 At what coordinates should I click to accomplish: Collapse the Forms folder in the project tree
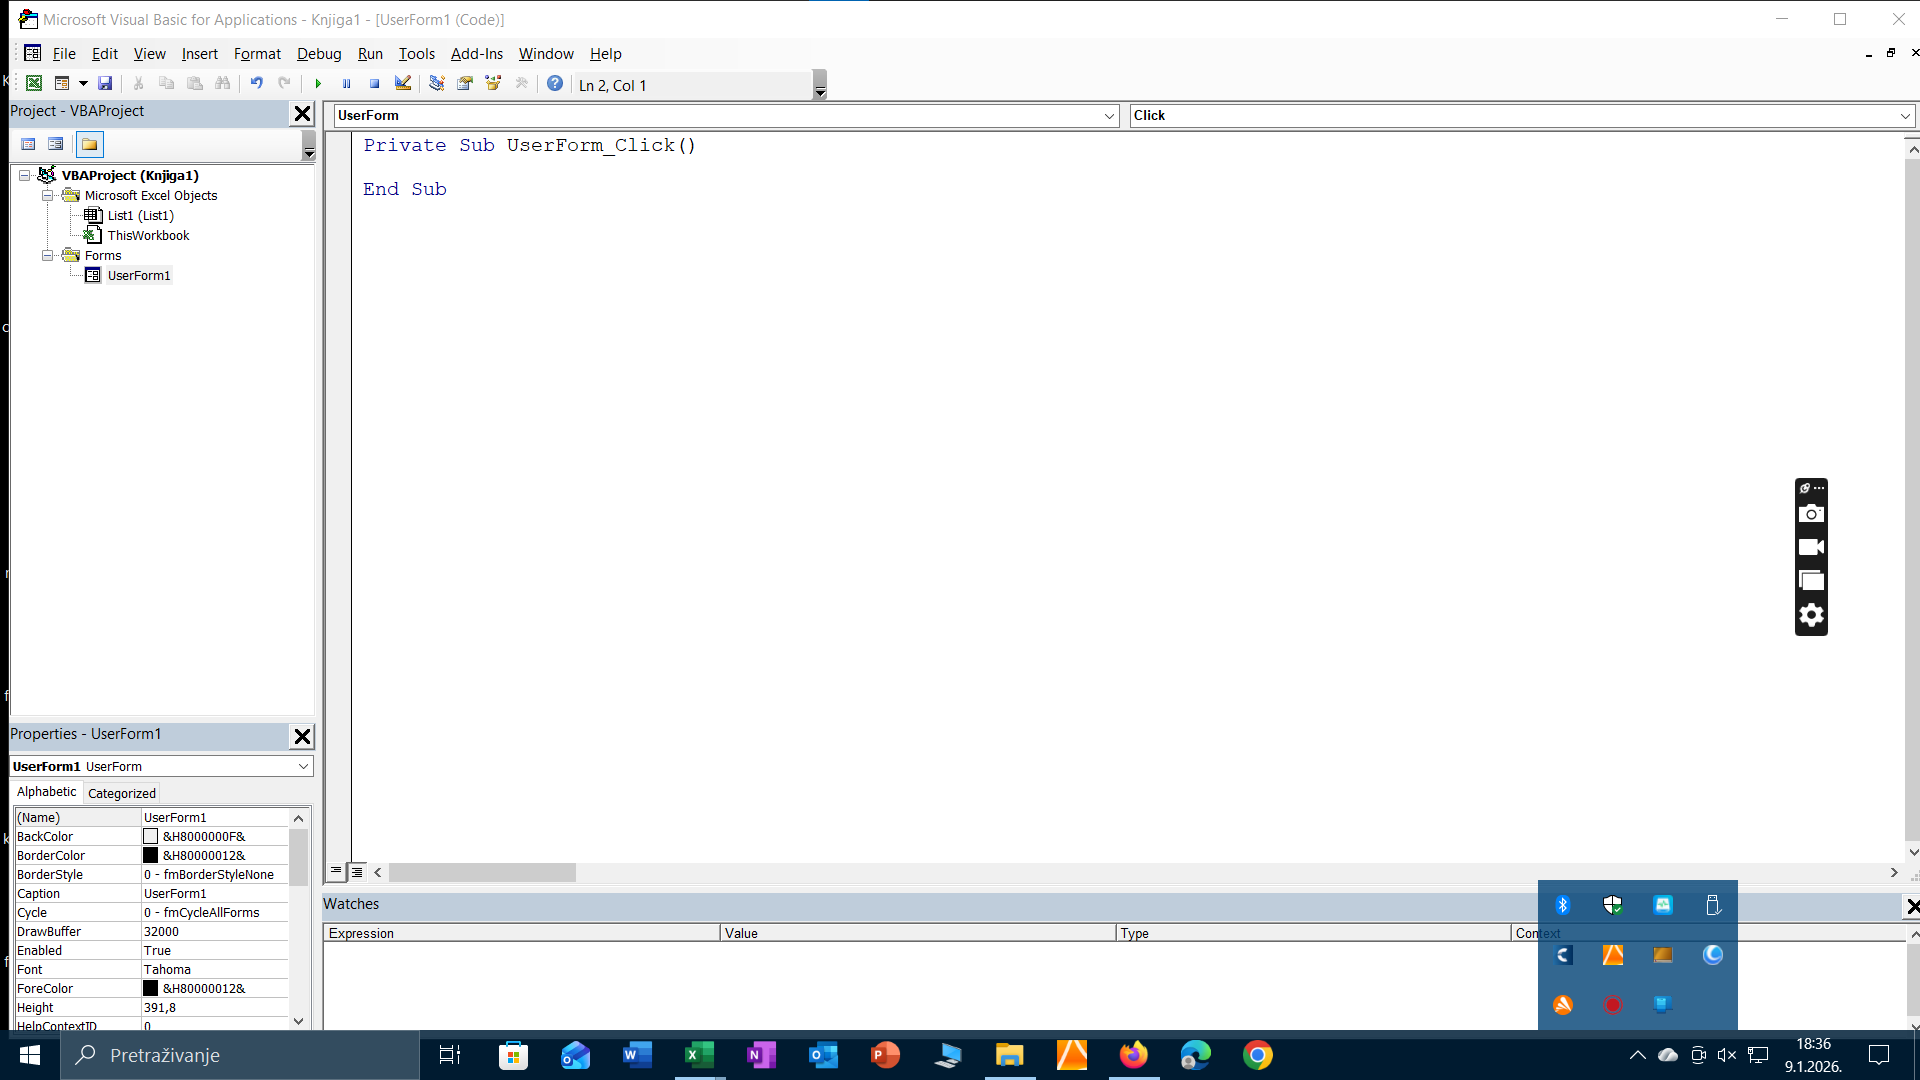point(47,256)
